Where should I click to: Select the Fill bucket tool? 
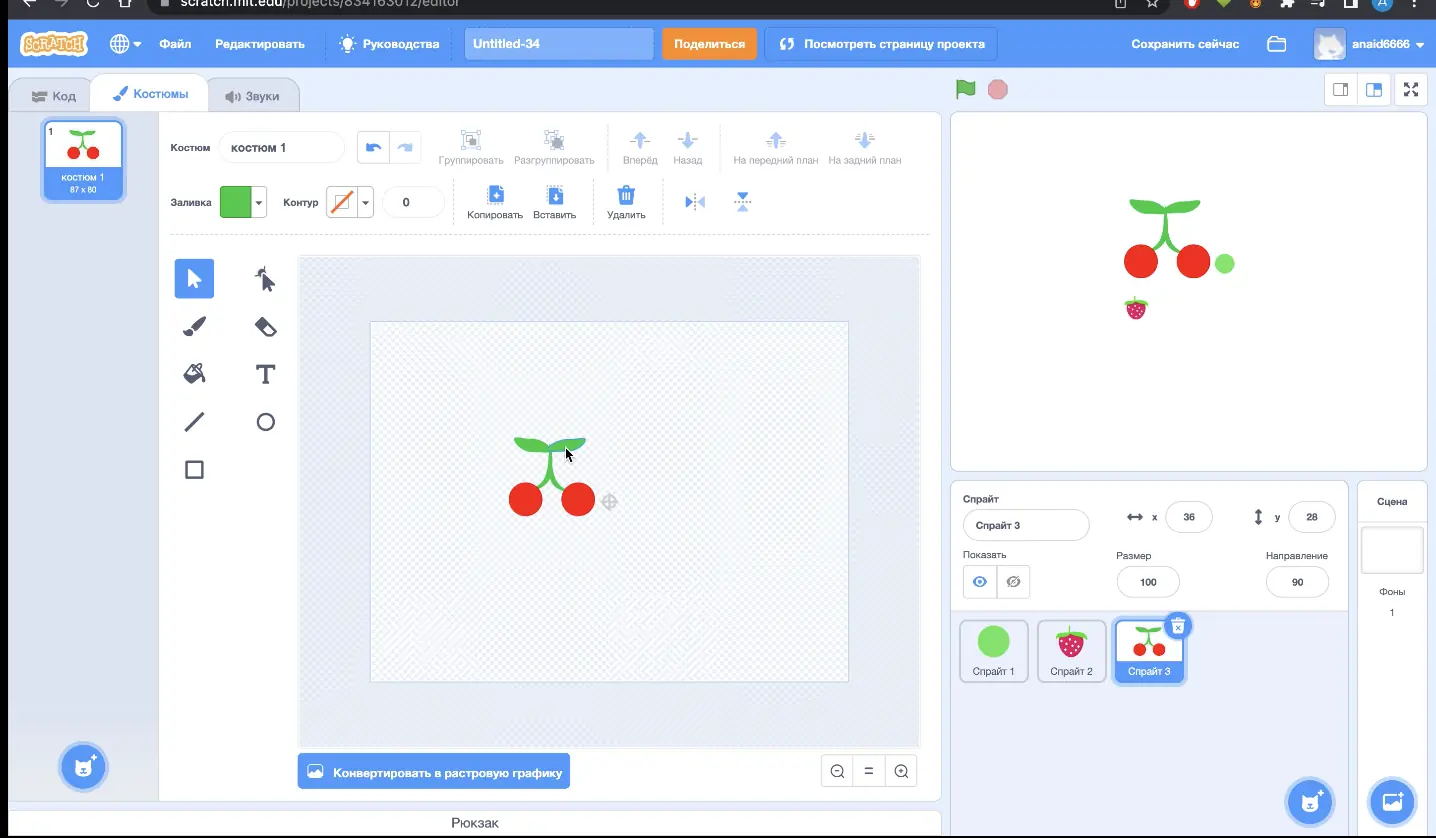[x=194, y=374]
